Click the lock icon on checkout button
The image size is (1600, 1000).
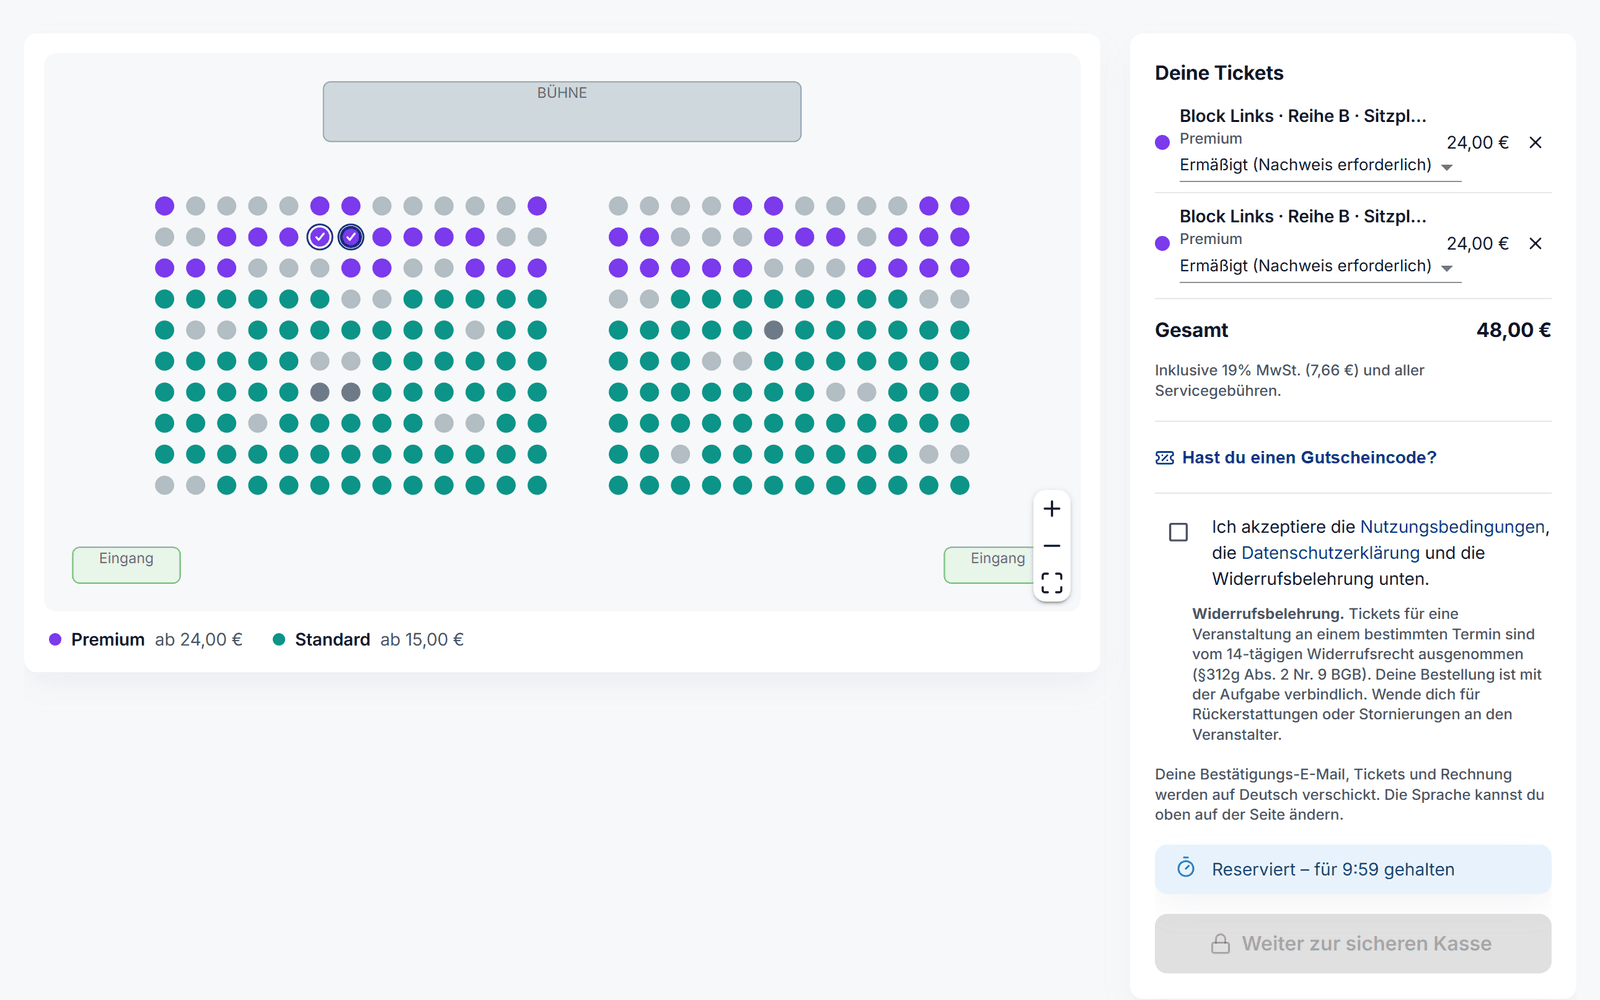1221,944
